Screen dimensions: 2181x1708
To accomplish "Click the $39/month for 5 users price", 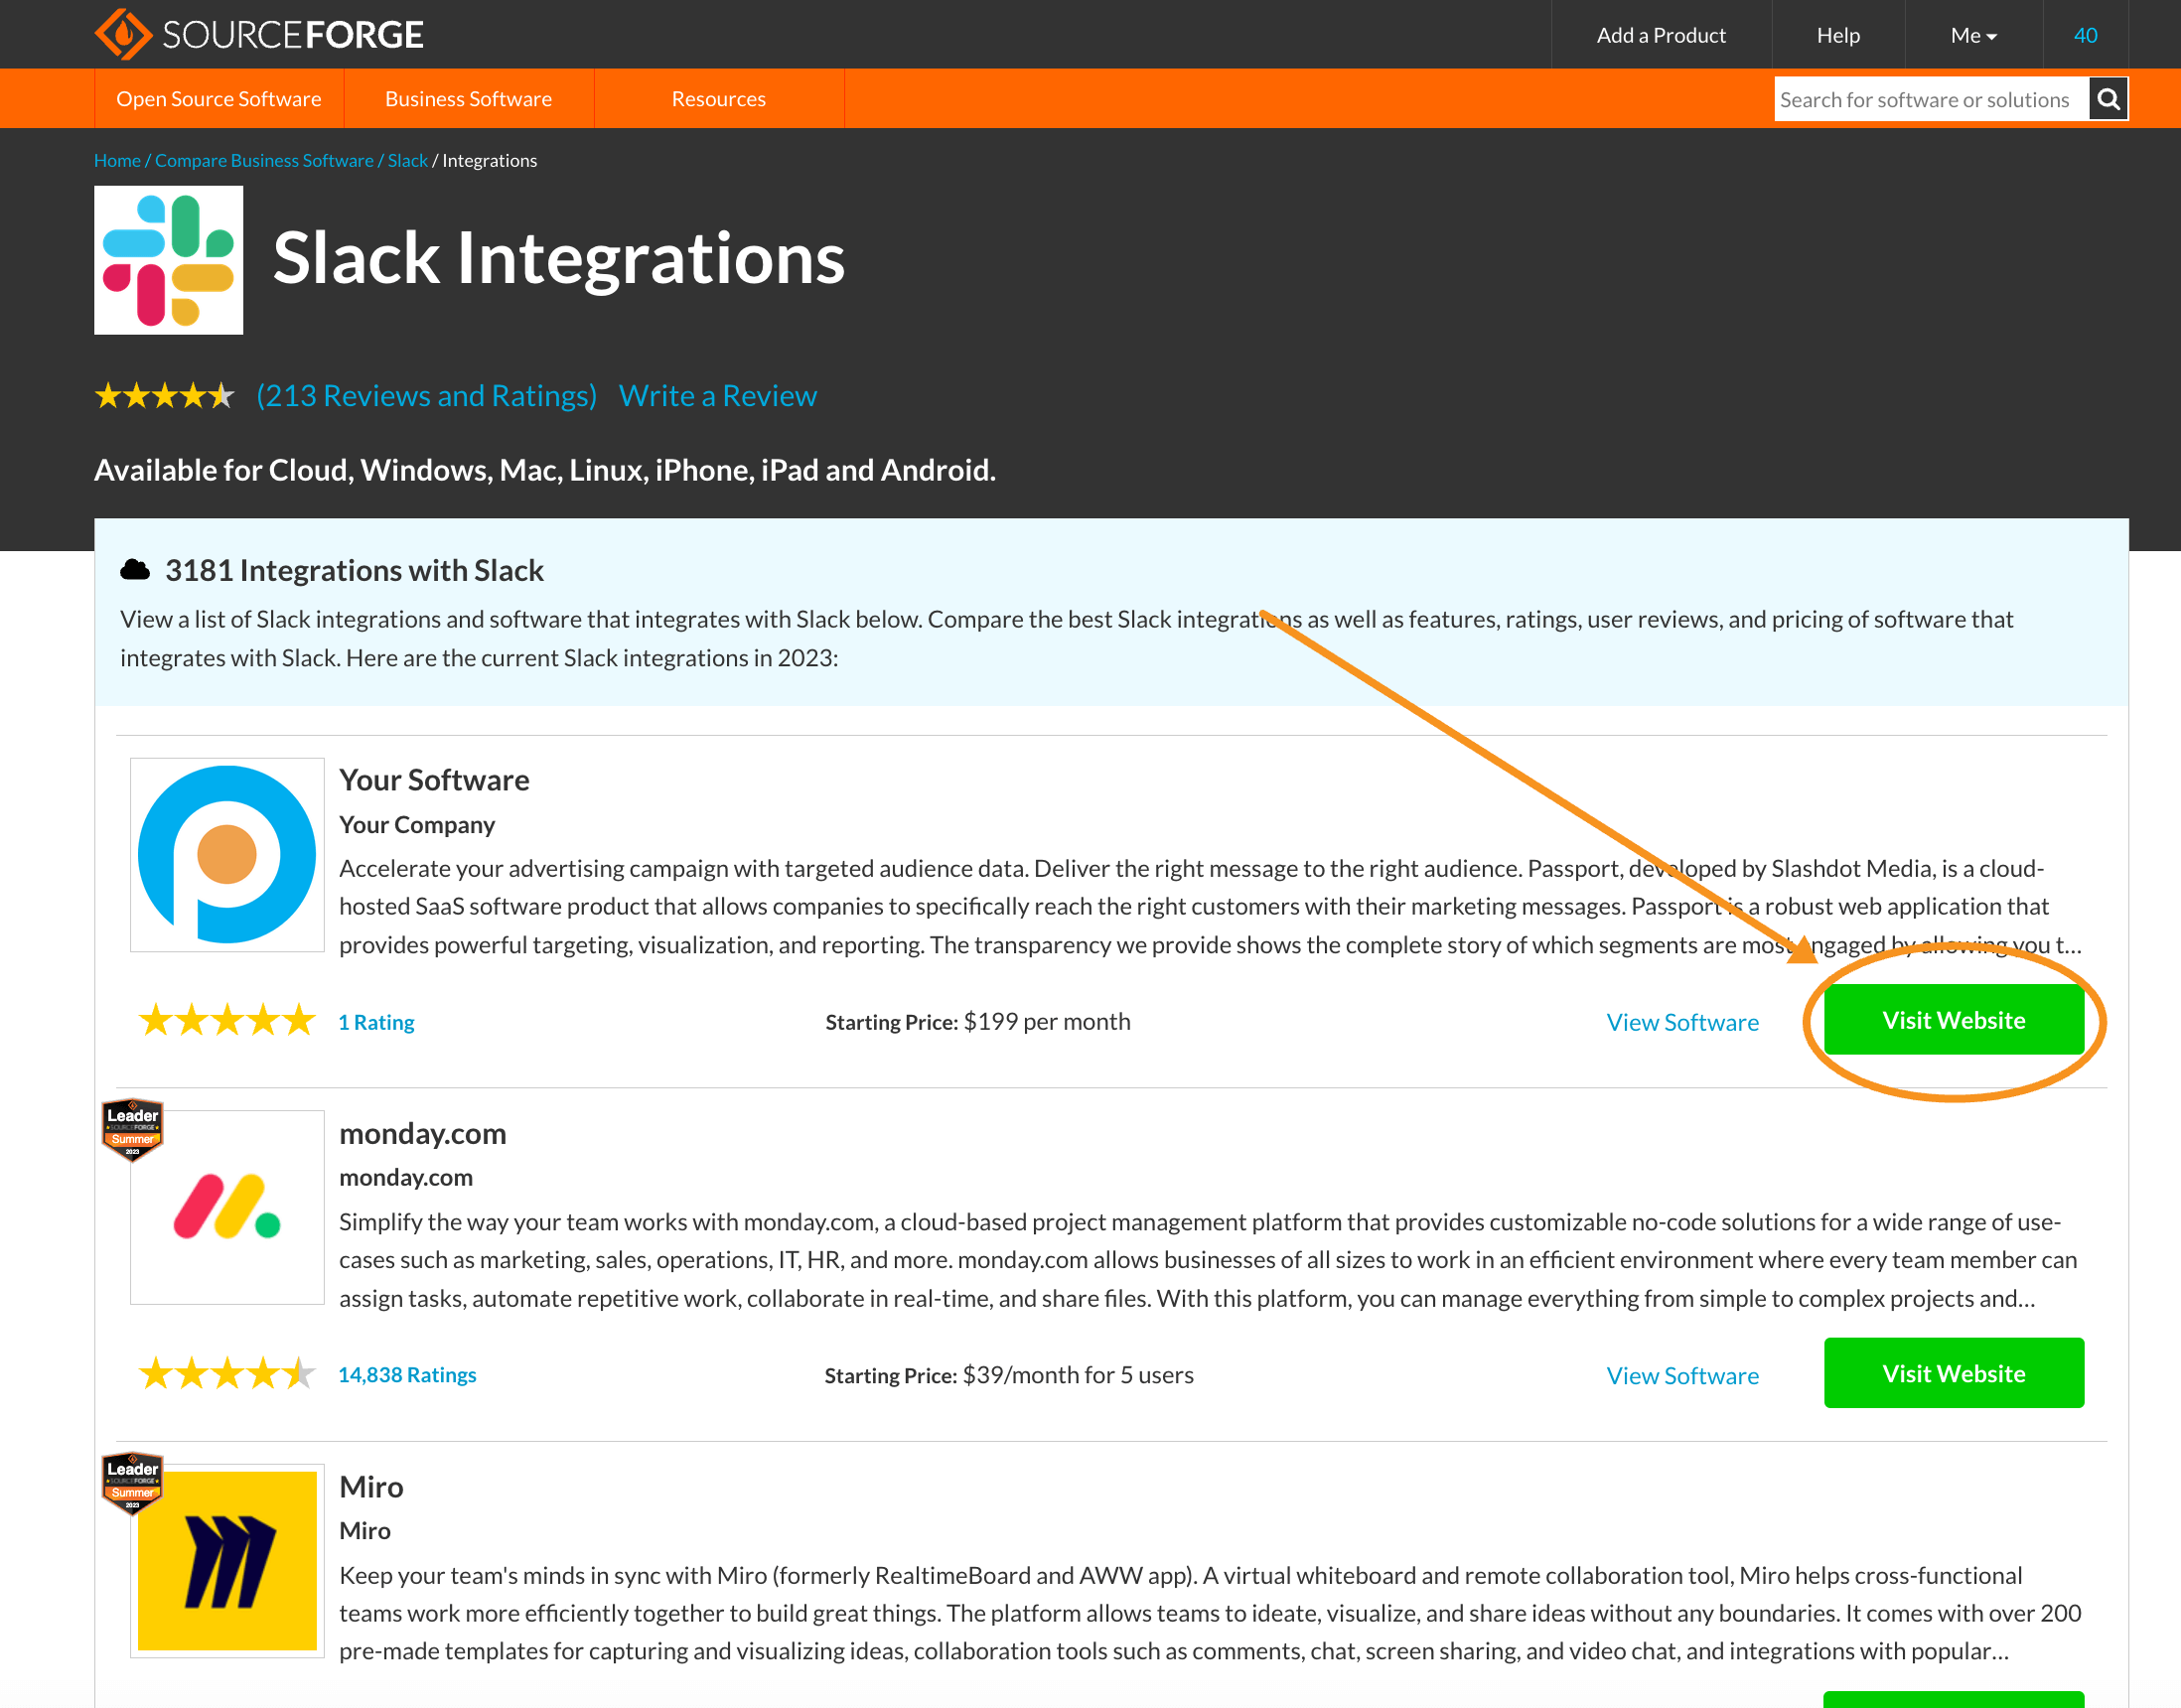I will coord(1078,1375).
